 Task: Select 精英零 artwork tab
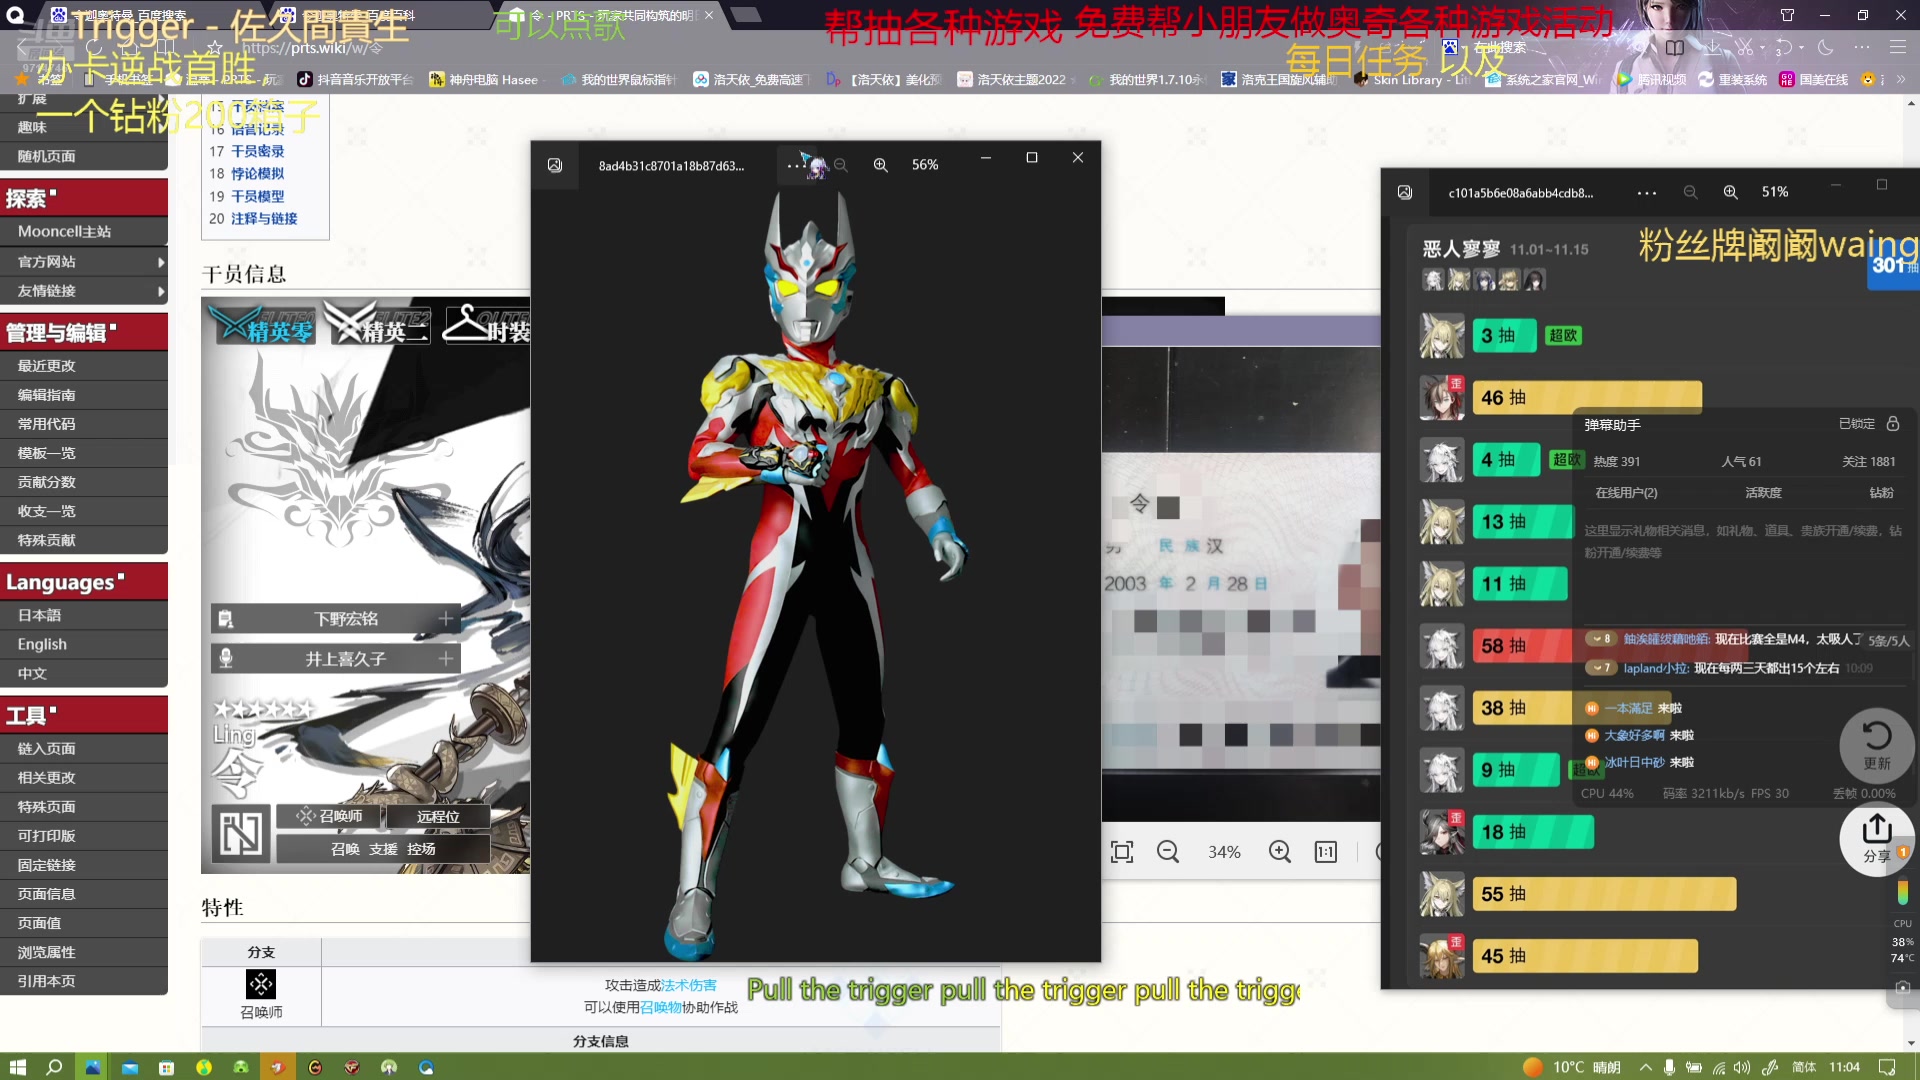[262, 324]
